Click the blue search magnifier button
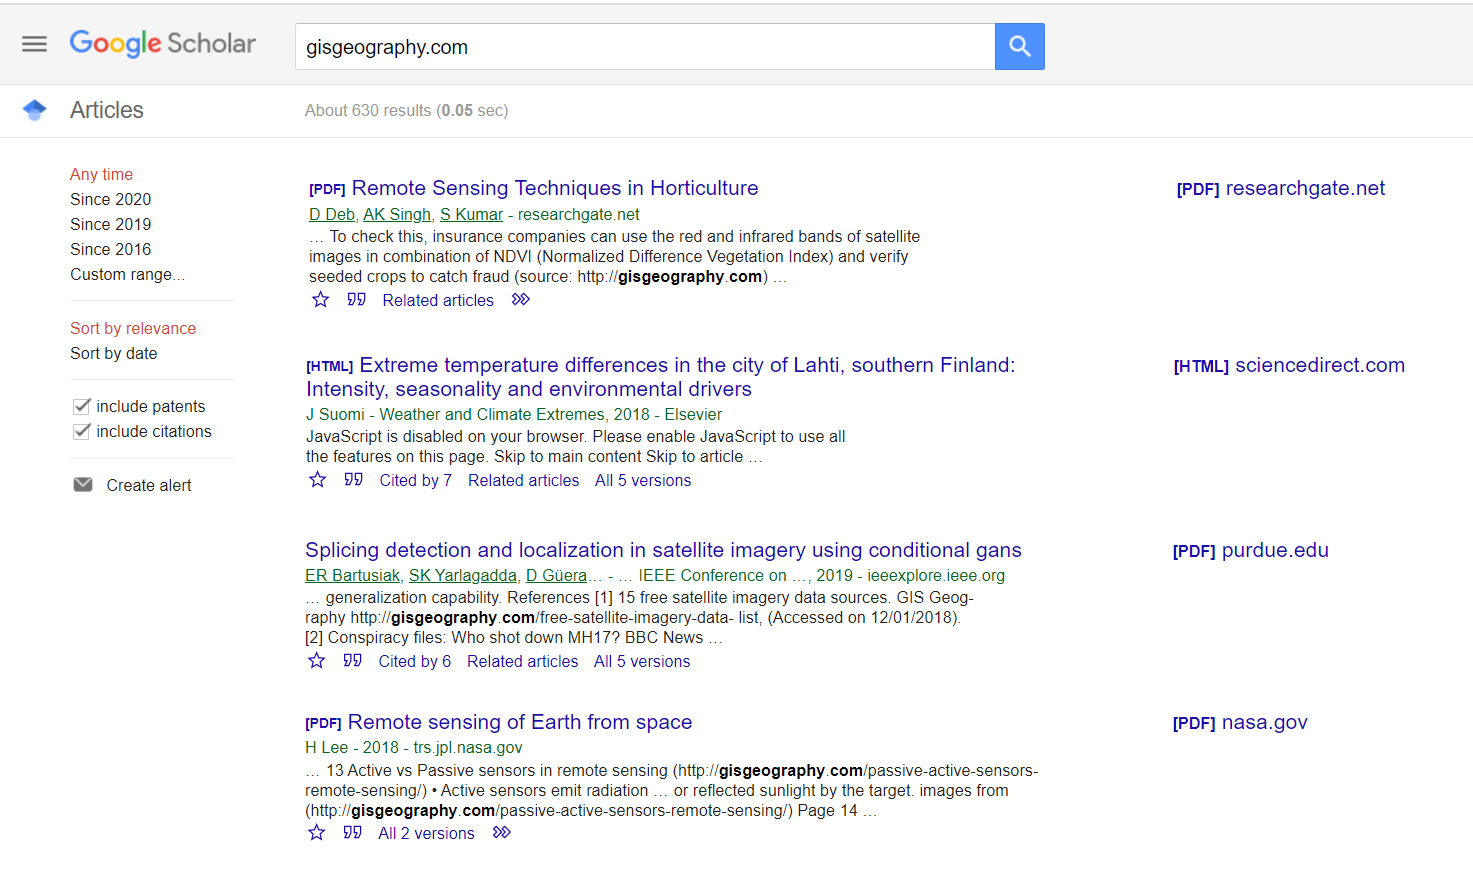The width and height of the screenshot is (1473, 887). tap(1019, 46)
